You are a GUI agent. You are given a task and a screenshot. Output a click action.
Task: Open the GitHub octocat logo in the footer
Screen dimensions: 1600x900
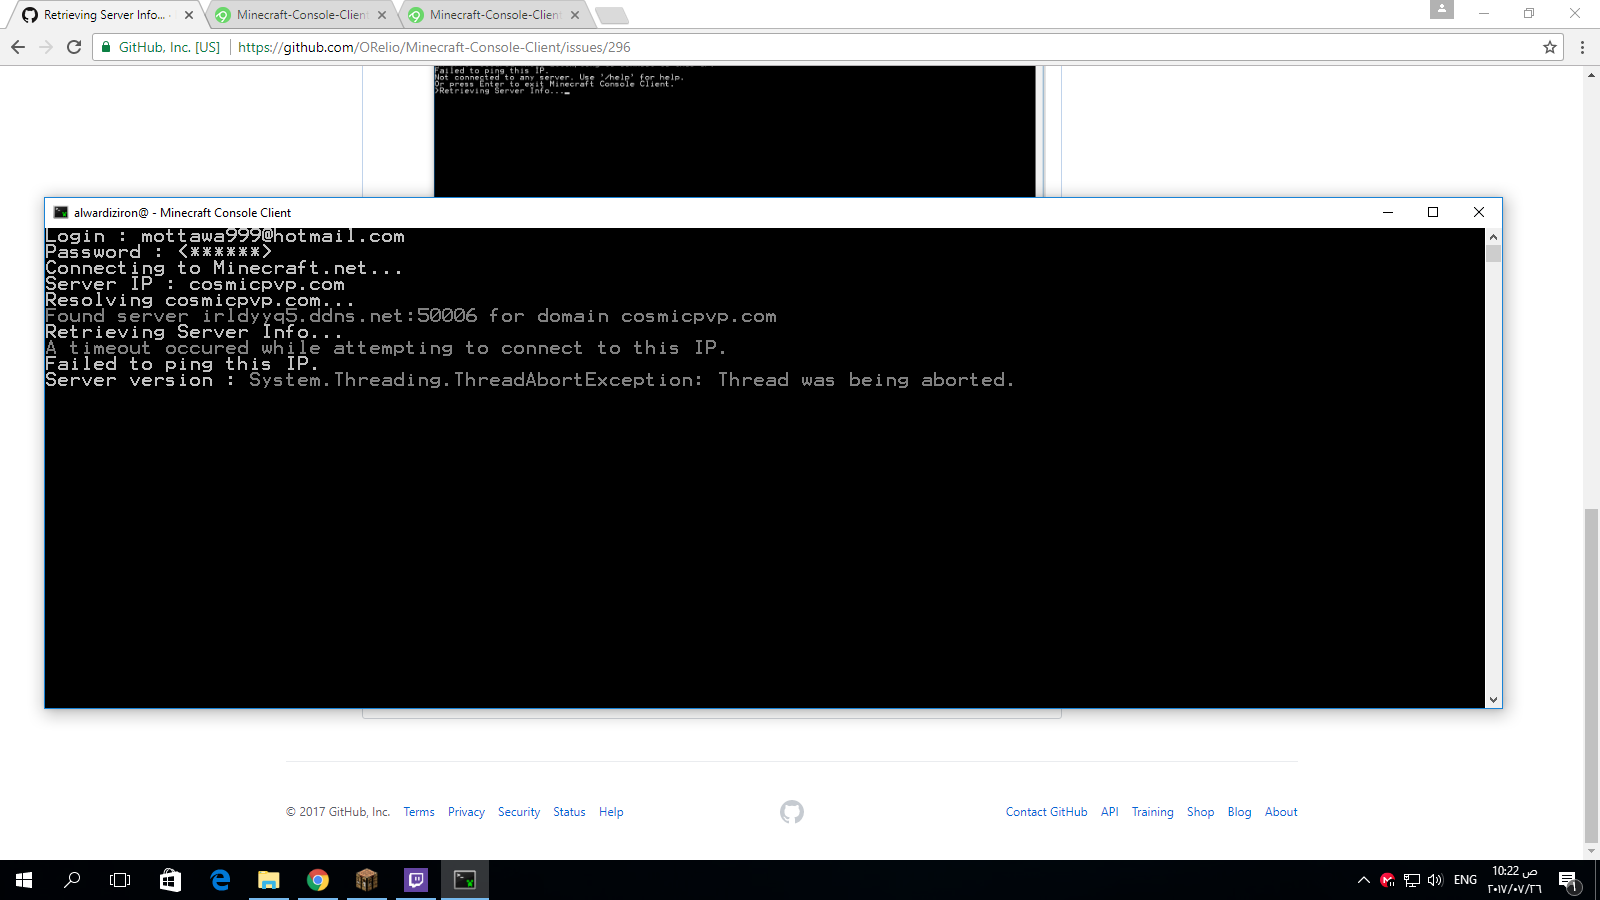point(792,812)
